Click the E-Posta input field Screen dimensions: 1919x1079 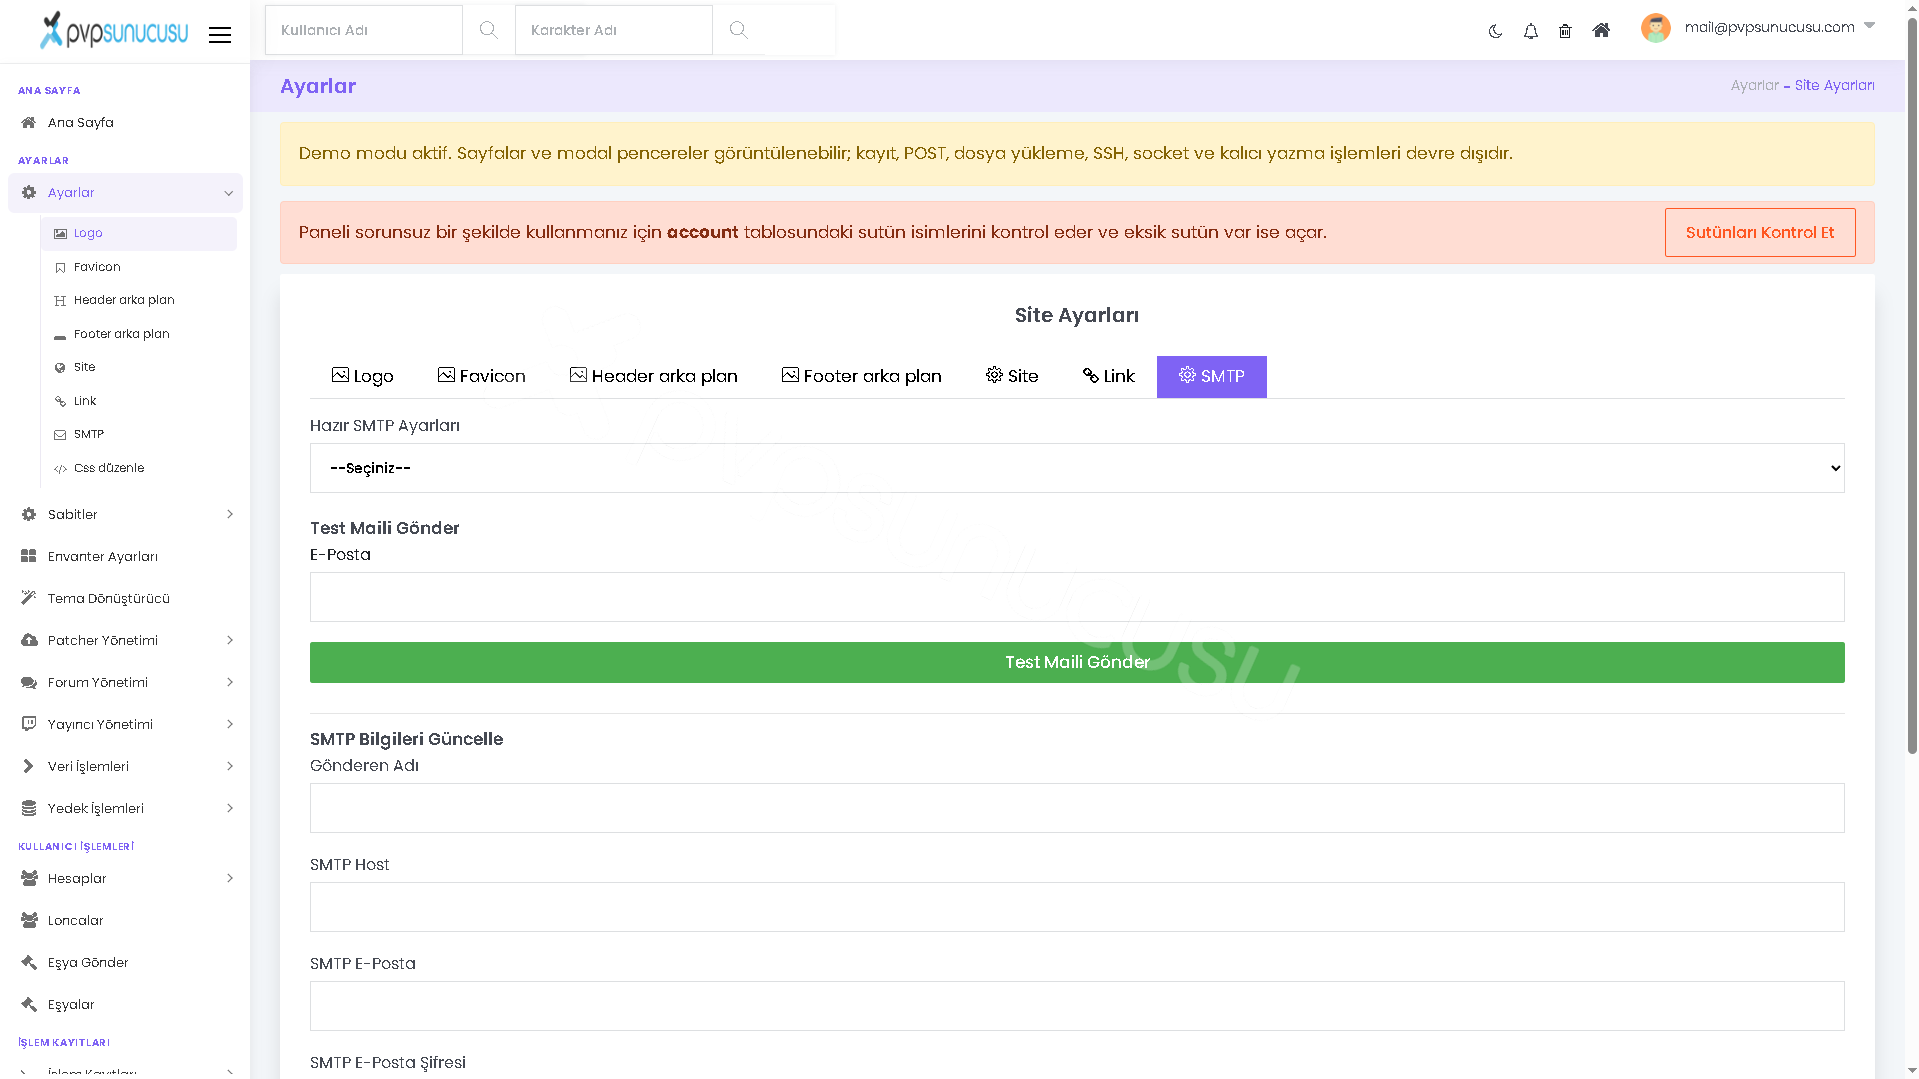pyautogui.click(x=1077, y=597)
